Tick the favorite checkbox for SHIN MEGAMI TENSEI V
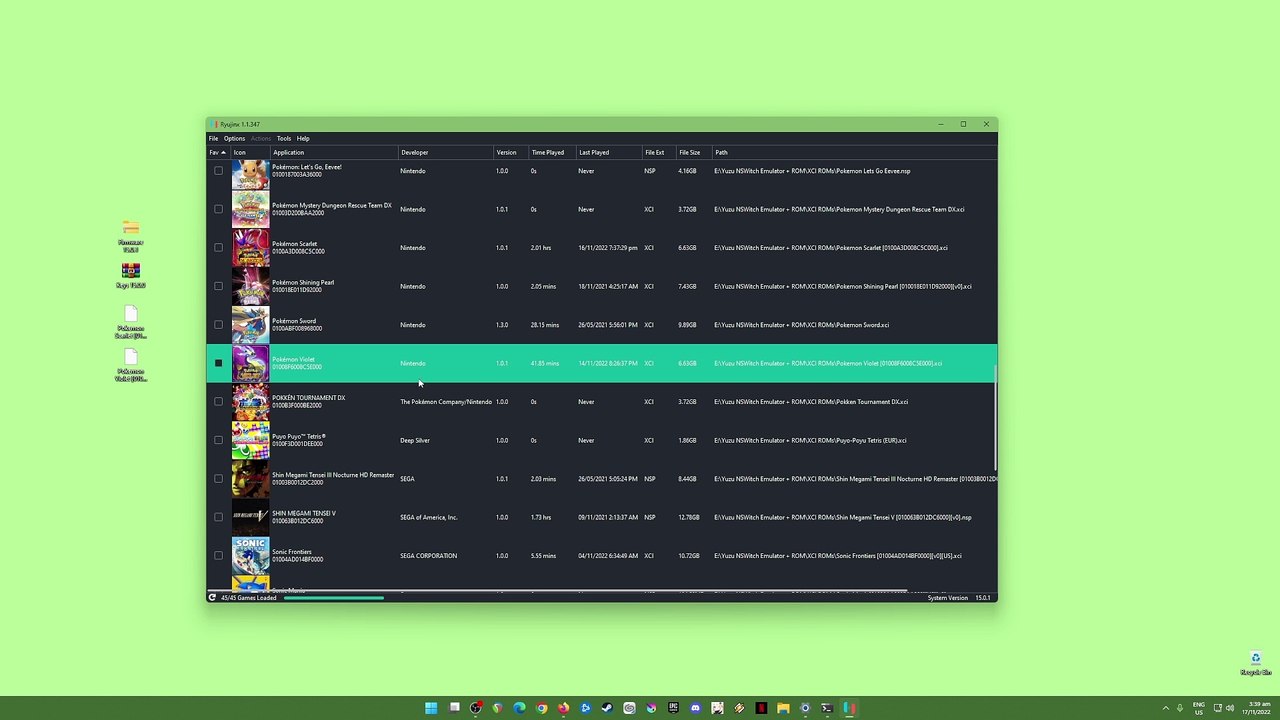 pyautogui.click(x=218, y=517)
